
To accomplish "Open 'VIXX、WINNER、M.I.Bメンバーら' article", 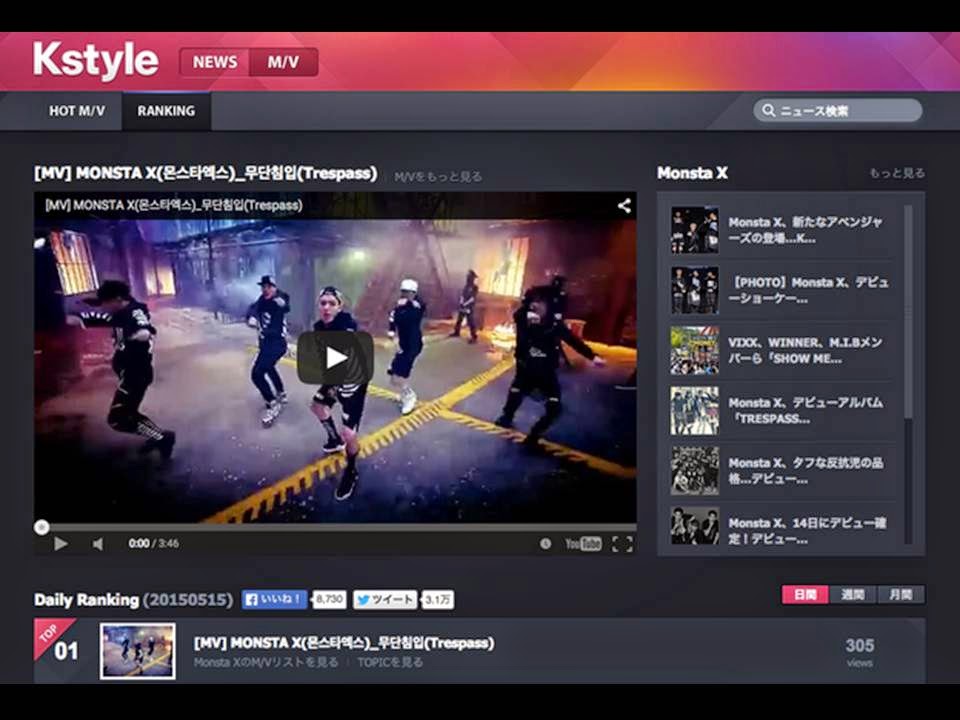I will tap(805, 350).
